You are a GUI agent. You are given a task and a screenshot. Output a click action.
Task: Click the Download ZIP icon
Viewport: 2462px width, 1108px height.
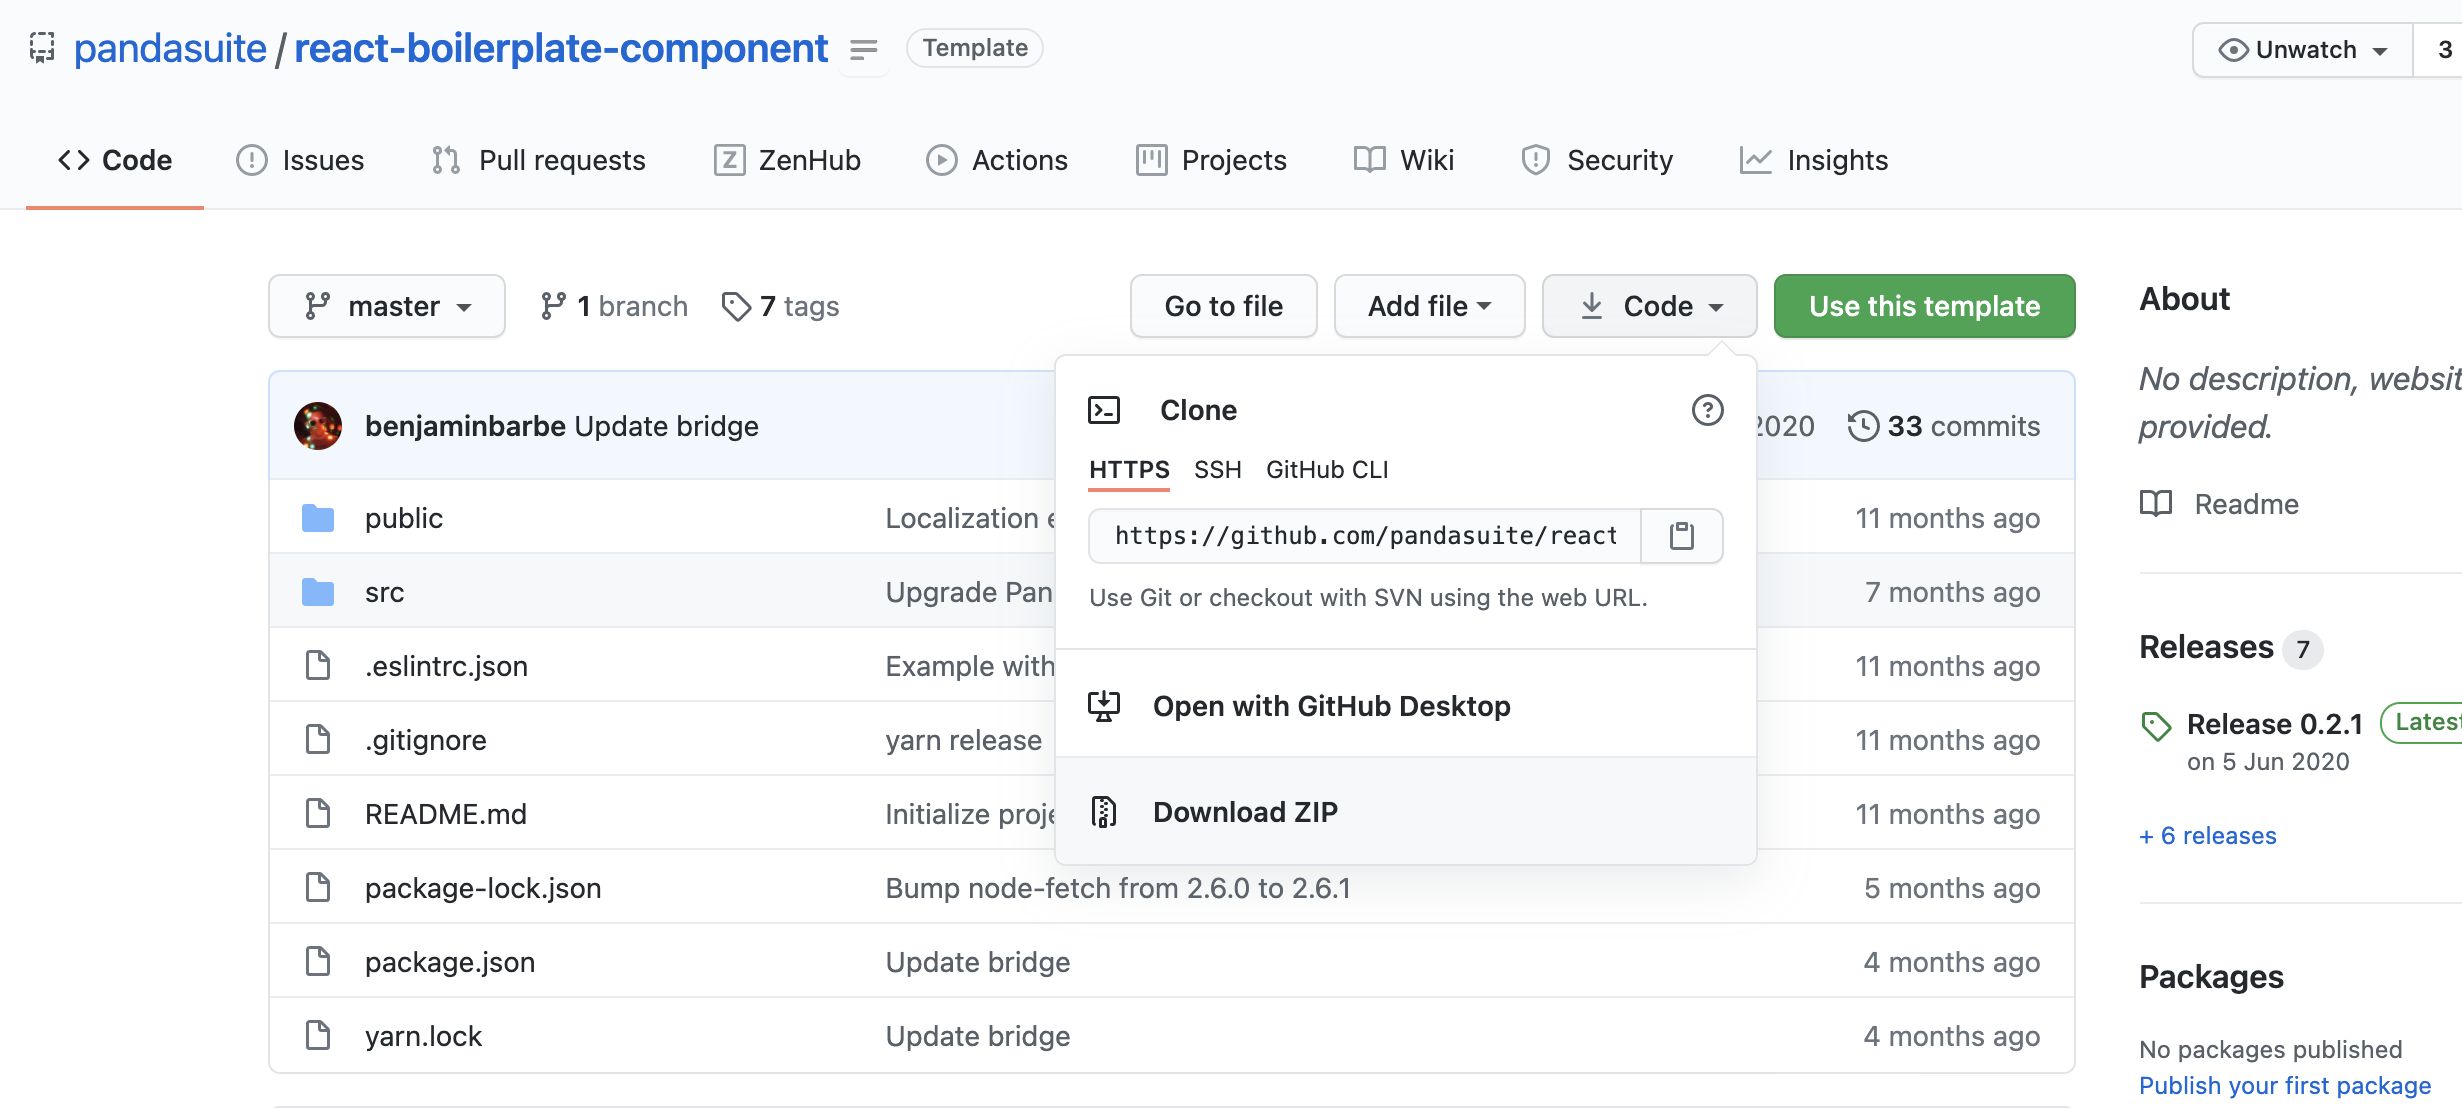pyautogui.click(x=1104, y=811)
